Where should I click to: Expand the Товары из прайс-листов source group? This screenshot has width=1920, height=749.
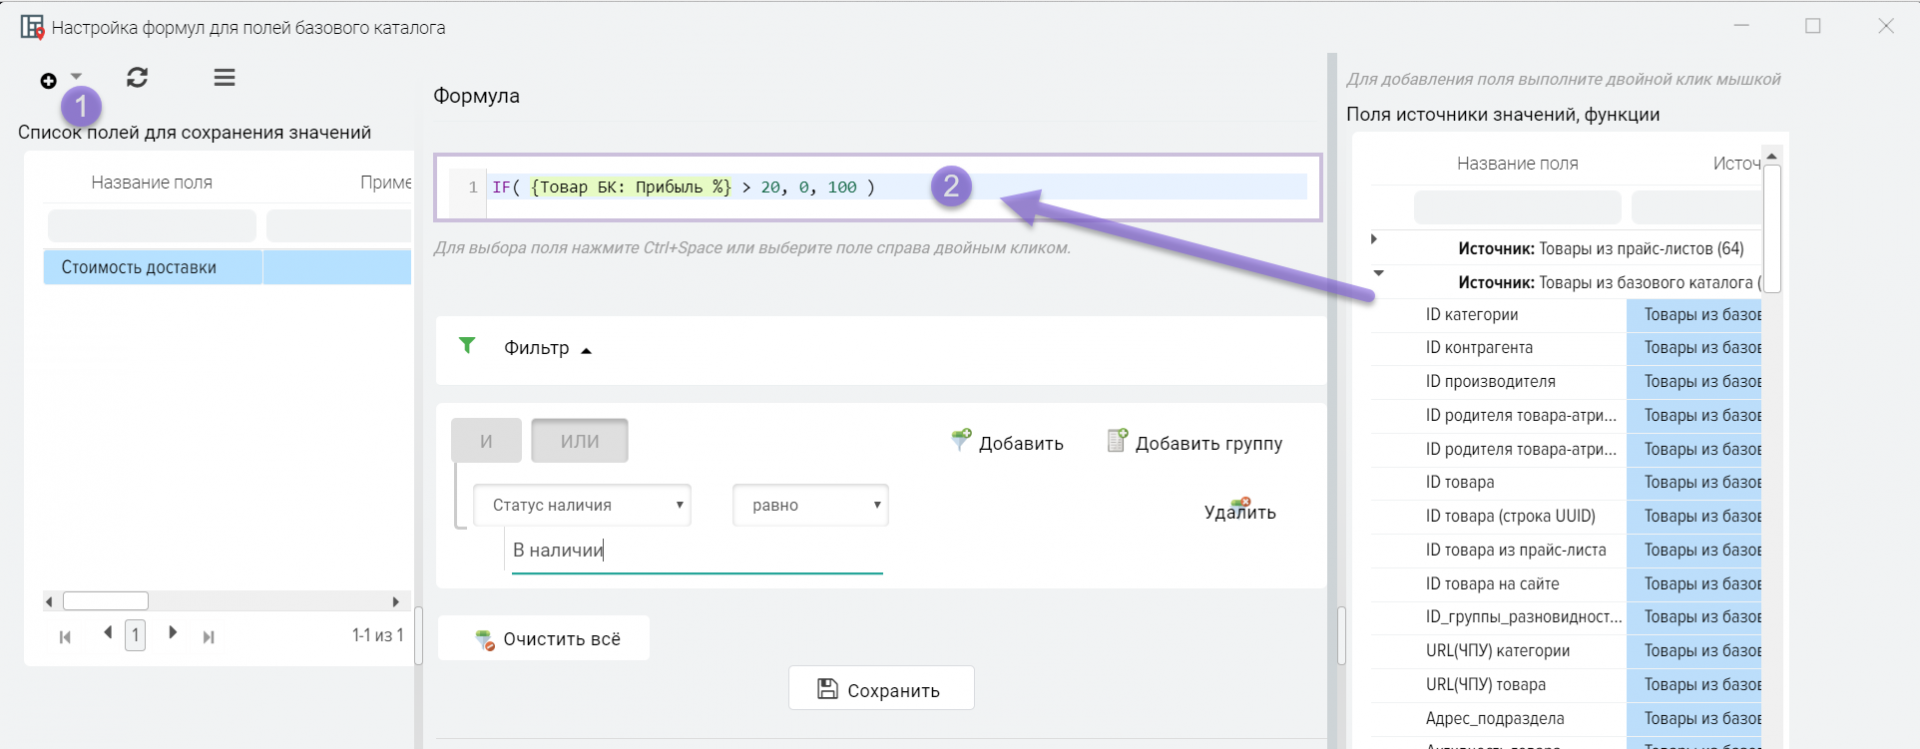point(1374,239)
